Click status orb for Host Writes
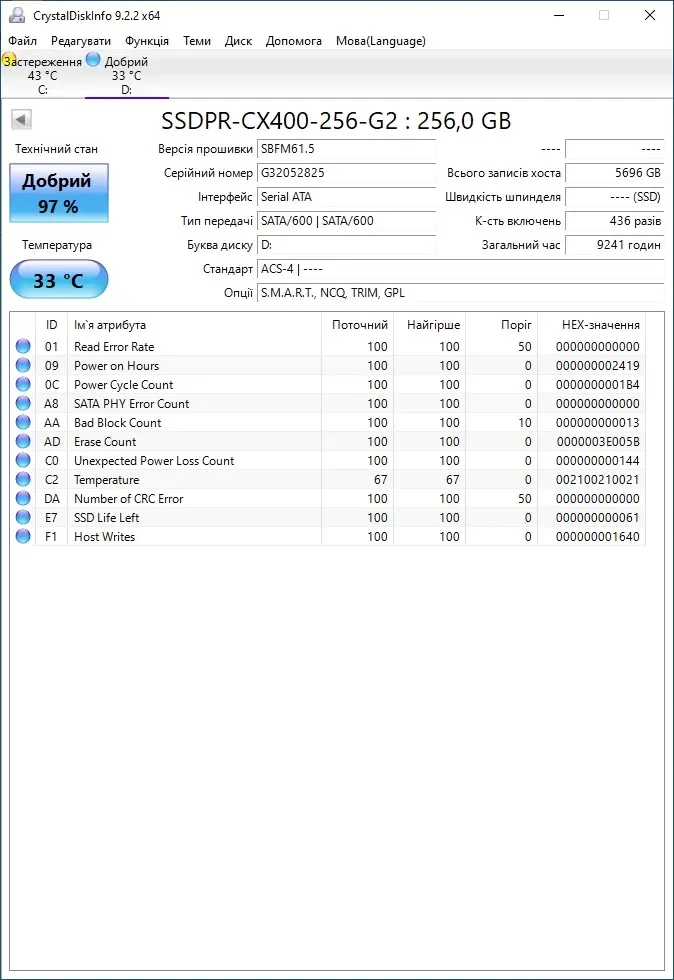 coord(23,536)
